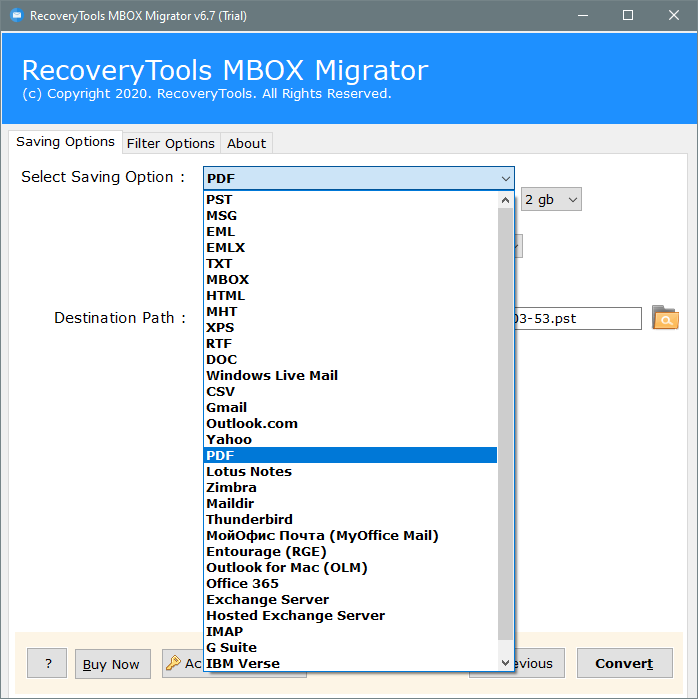698x699 pixels.
Task: Click the RecoveryTools app icon in title bar
Action: (x=17, y=16)
